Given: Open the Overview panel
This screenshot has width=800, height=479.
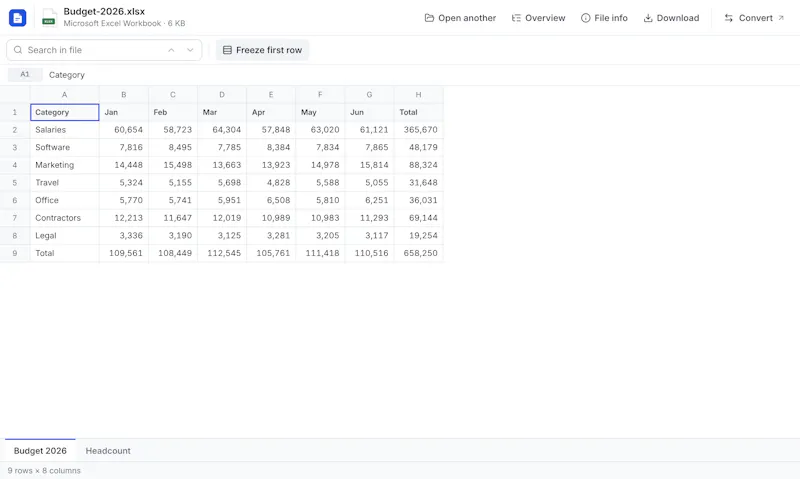Looking at the screenshot, I should pyautogui.click(x=538, y=18).
